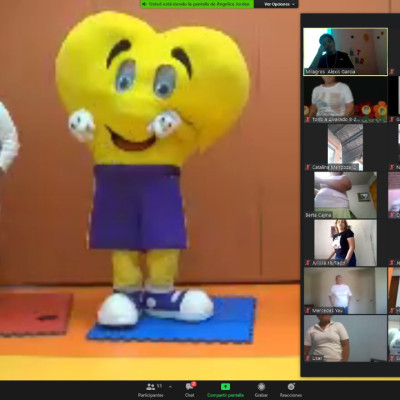Select Jussia Hurtado video thumbnail

point(345,243)
